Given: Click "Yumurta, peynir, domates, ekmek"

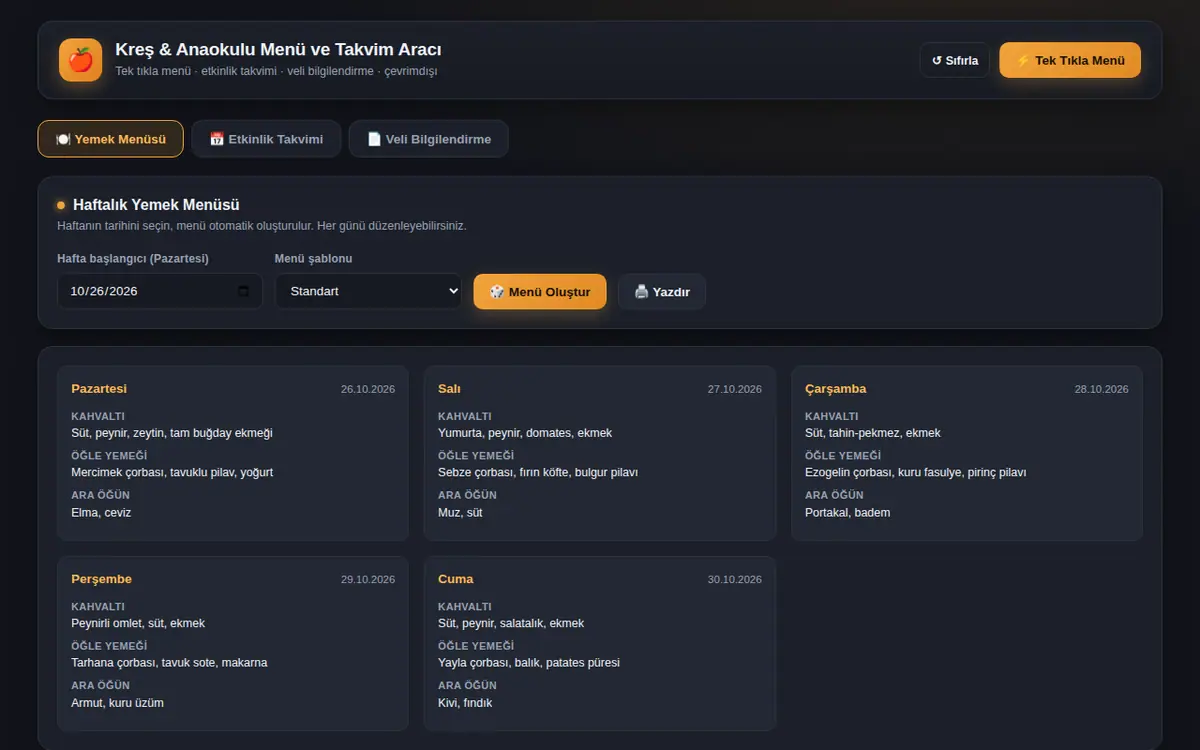Looking at the screenshot, I should (x=525, y=433).
